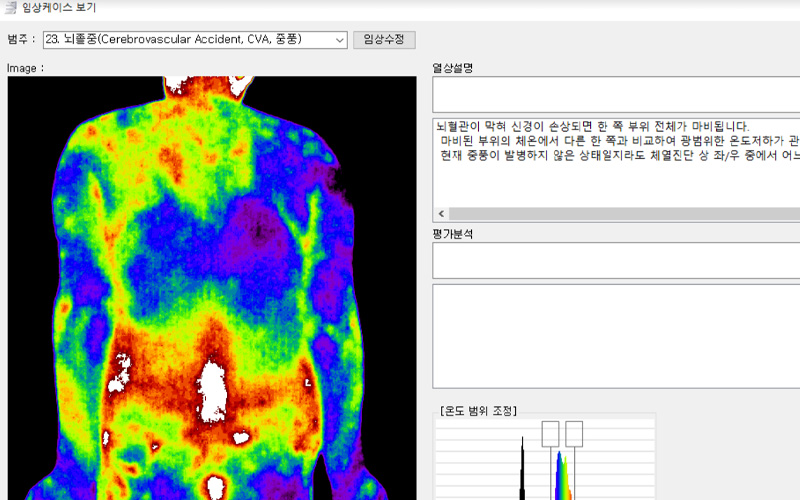Click the 평가분석 section label
Image resolution: width=800 pixels, height=500 pixels.
[x=453, y=234]
